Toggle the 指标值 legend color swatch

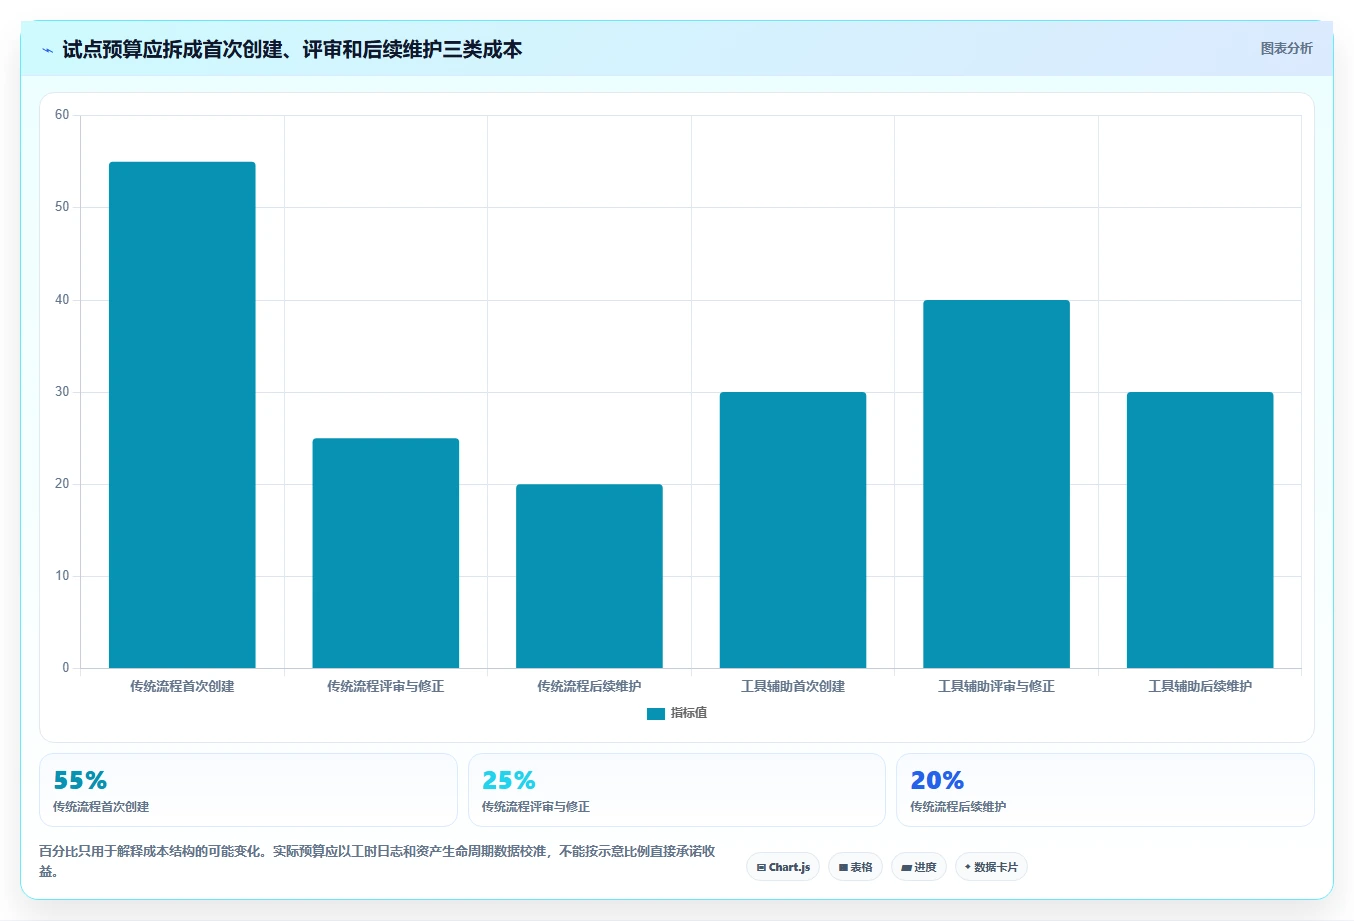tap(656, 713)
